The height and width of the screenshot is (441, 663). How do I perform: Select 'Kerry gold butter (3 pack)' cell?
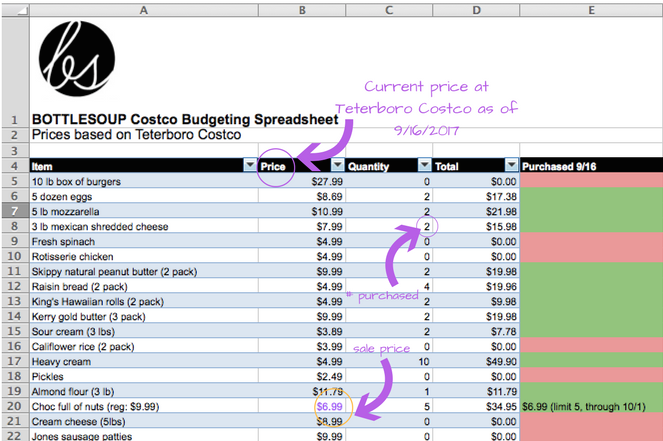(x=144, y=316)
